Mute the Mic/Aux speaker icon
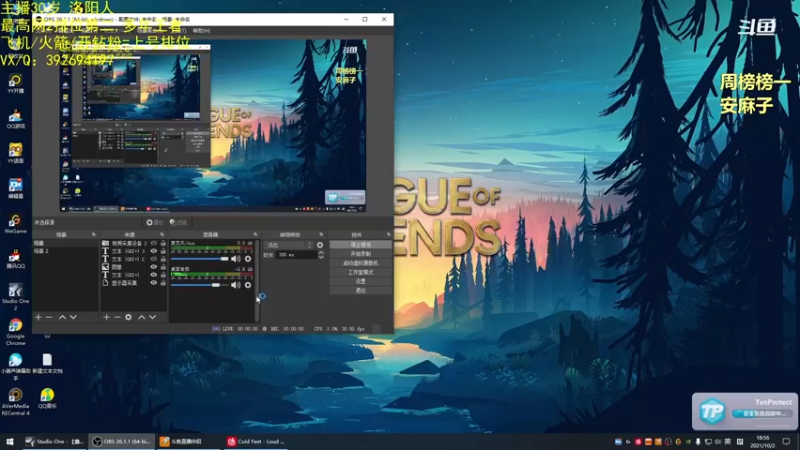The image size is (800, 450). point(236,259)
